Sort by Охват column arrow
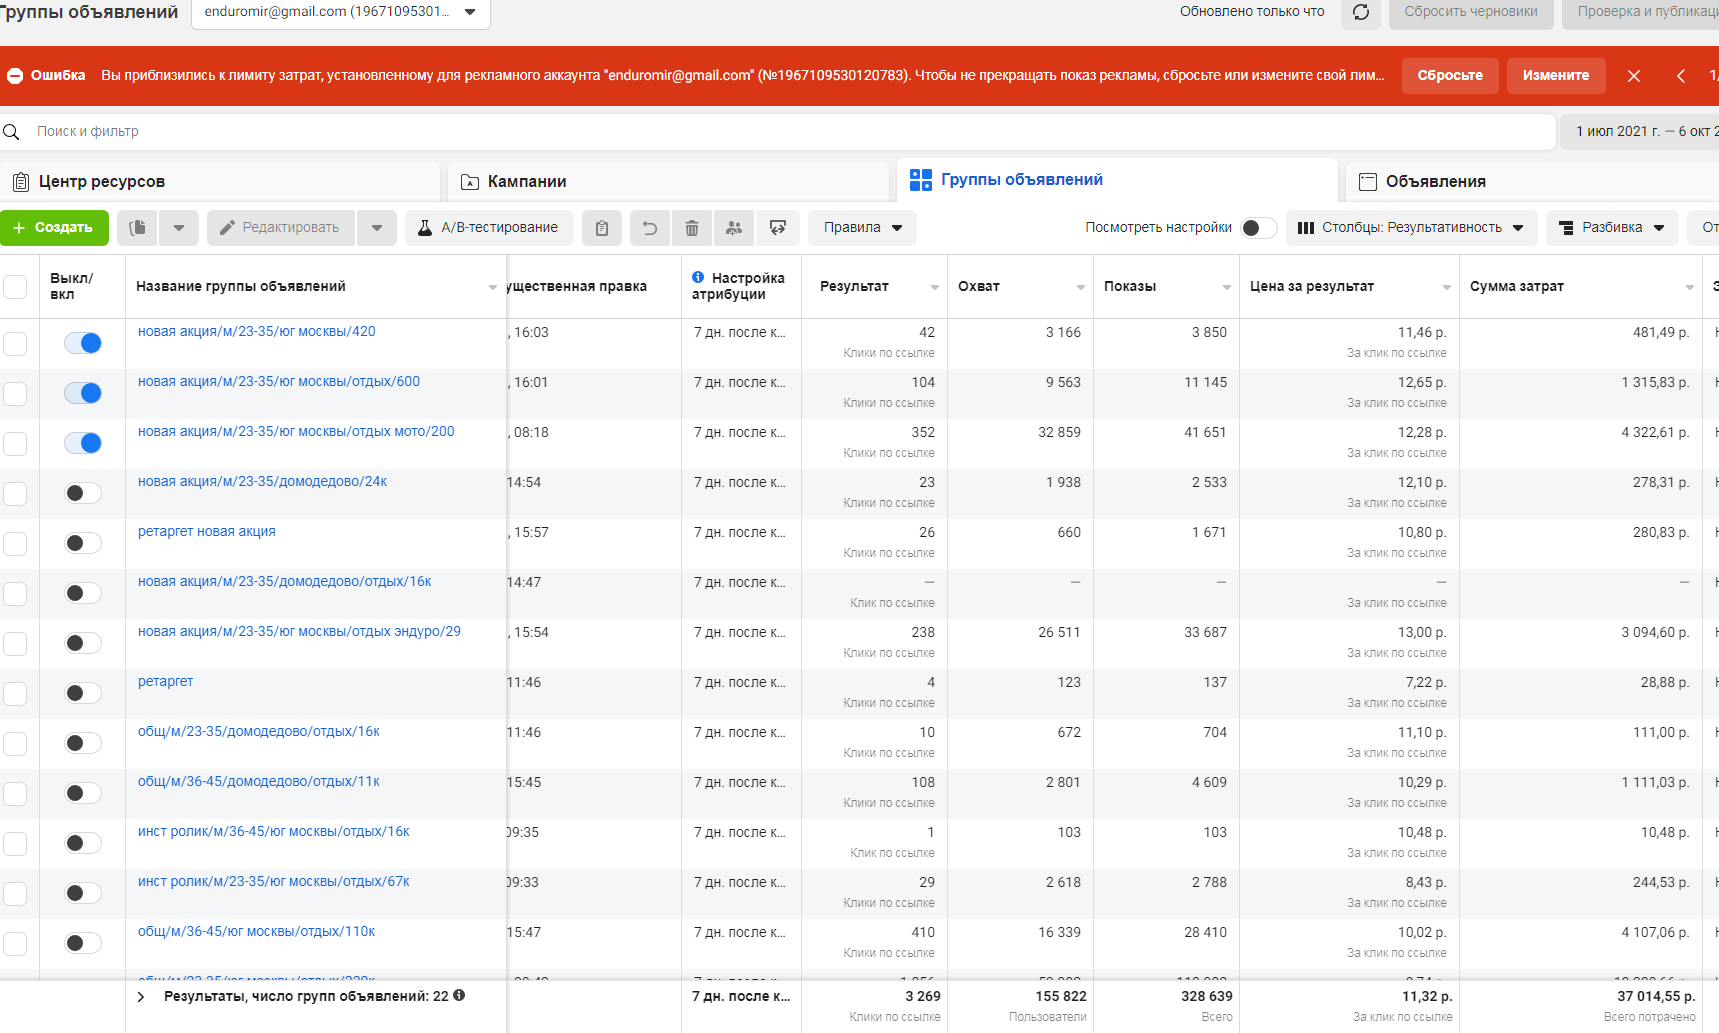The height and width of the screenshot is (1033, 1719). click(x=1081, y=288)
